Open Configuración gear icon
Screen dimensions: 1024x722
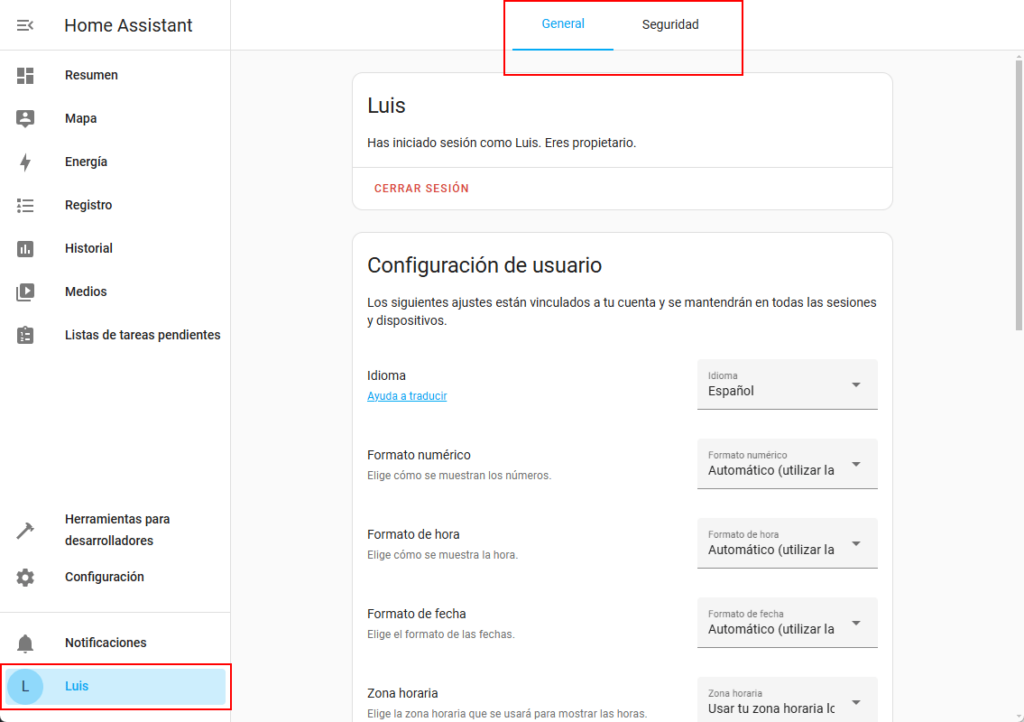click(x=25, y=577)
